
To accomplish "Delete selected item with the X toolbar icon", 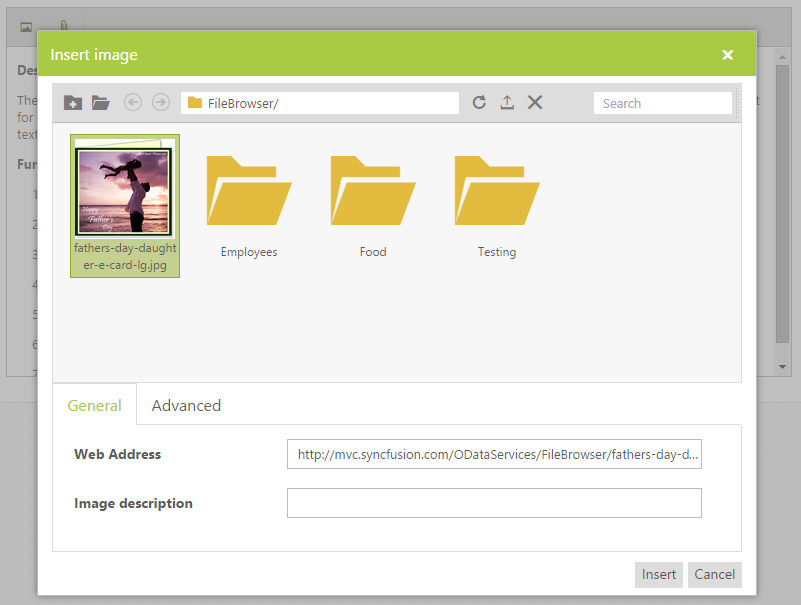I will point(535,102).
